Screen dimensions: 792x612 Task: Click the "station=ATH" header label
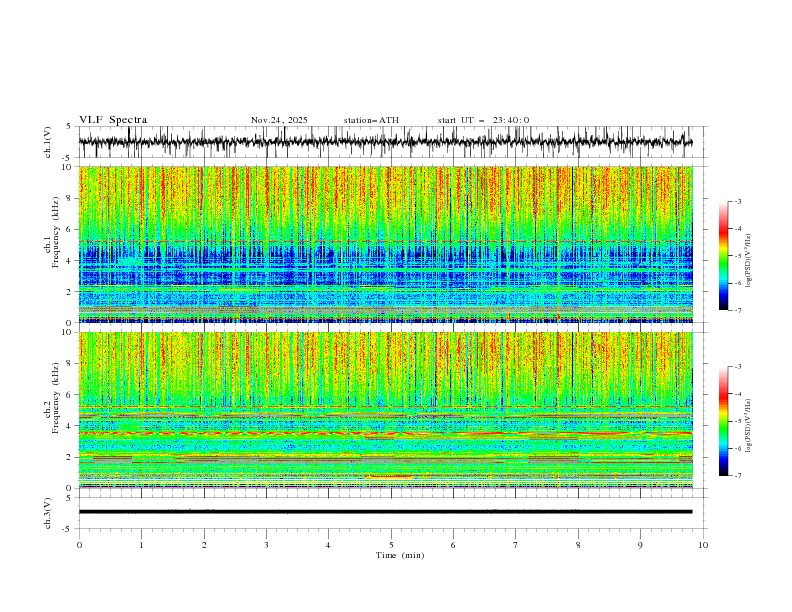371,120
